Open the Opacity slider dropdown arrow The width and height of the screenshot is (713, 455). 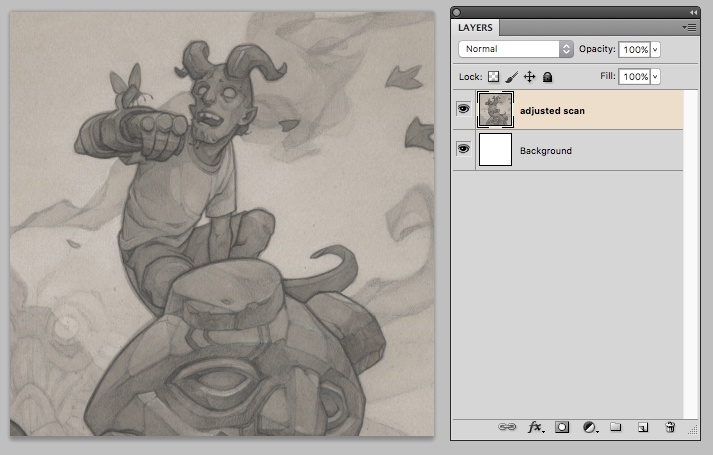point(655,50)
